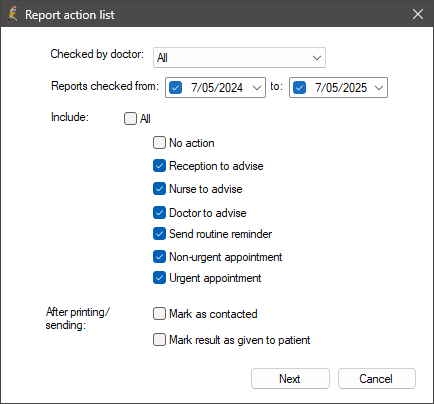Click the Cancel button

click(377, 379)
